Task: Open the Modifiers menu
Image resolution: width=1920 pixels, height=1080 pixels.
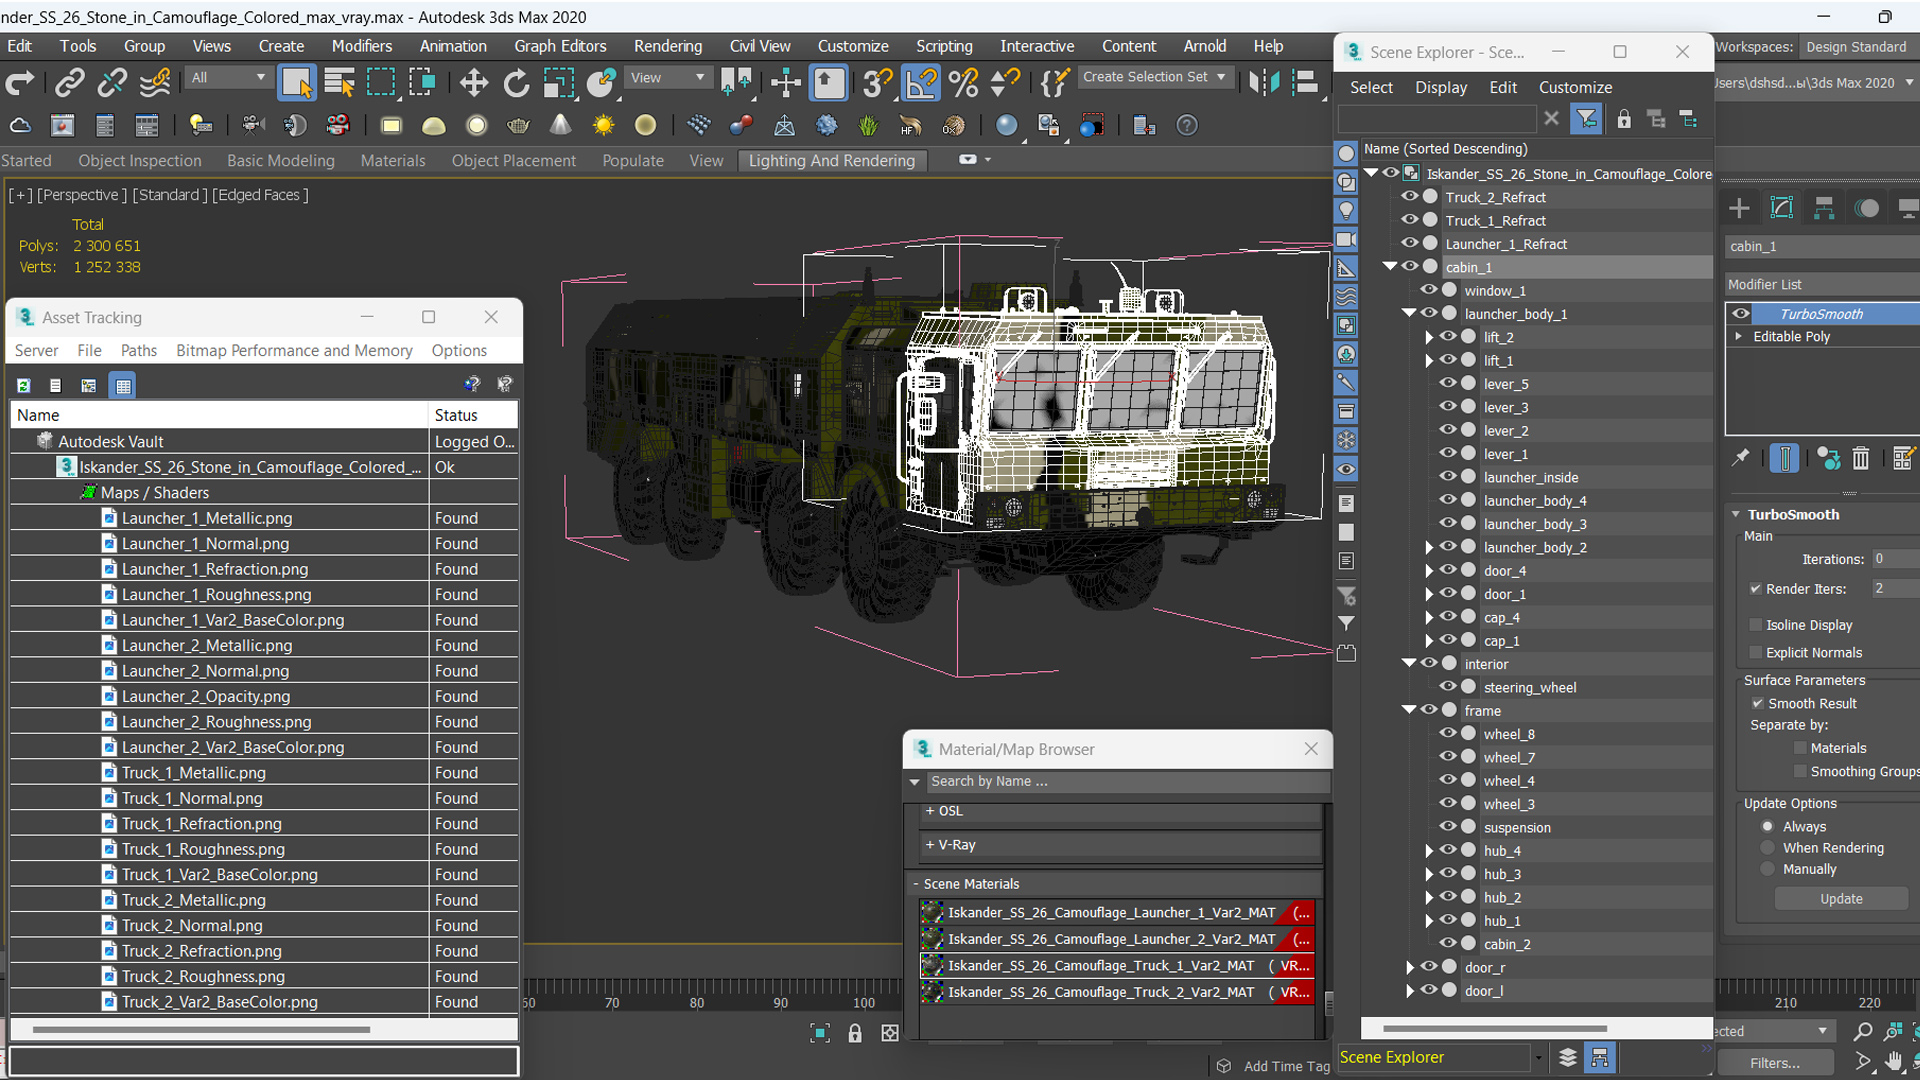Action: (x=362, y=46)
